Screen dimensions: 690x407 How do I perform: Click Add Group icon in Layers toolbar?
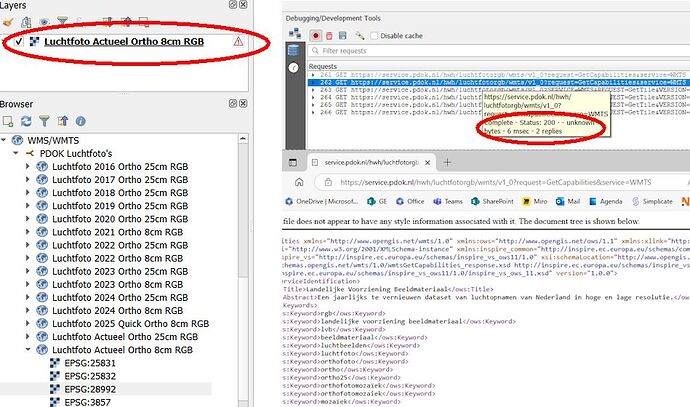click(x=26, y=21)
